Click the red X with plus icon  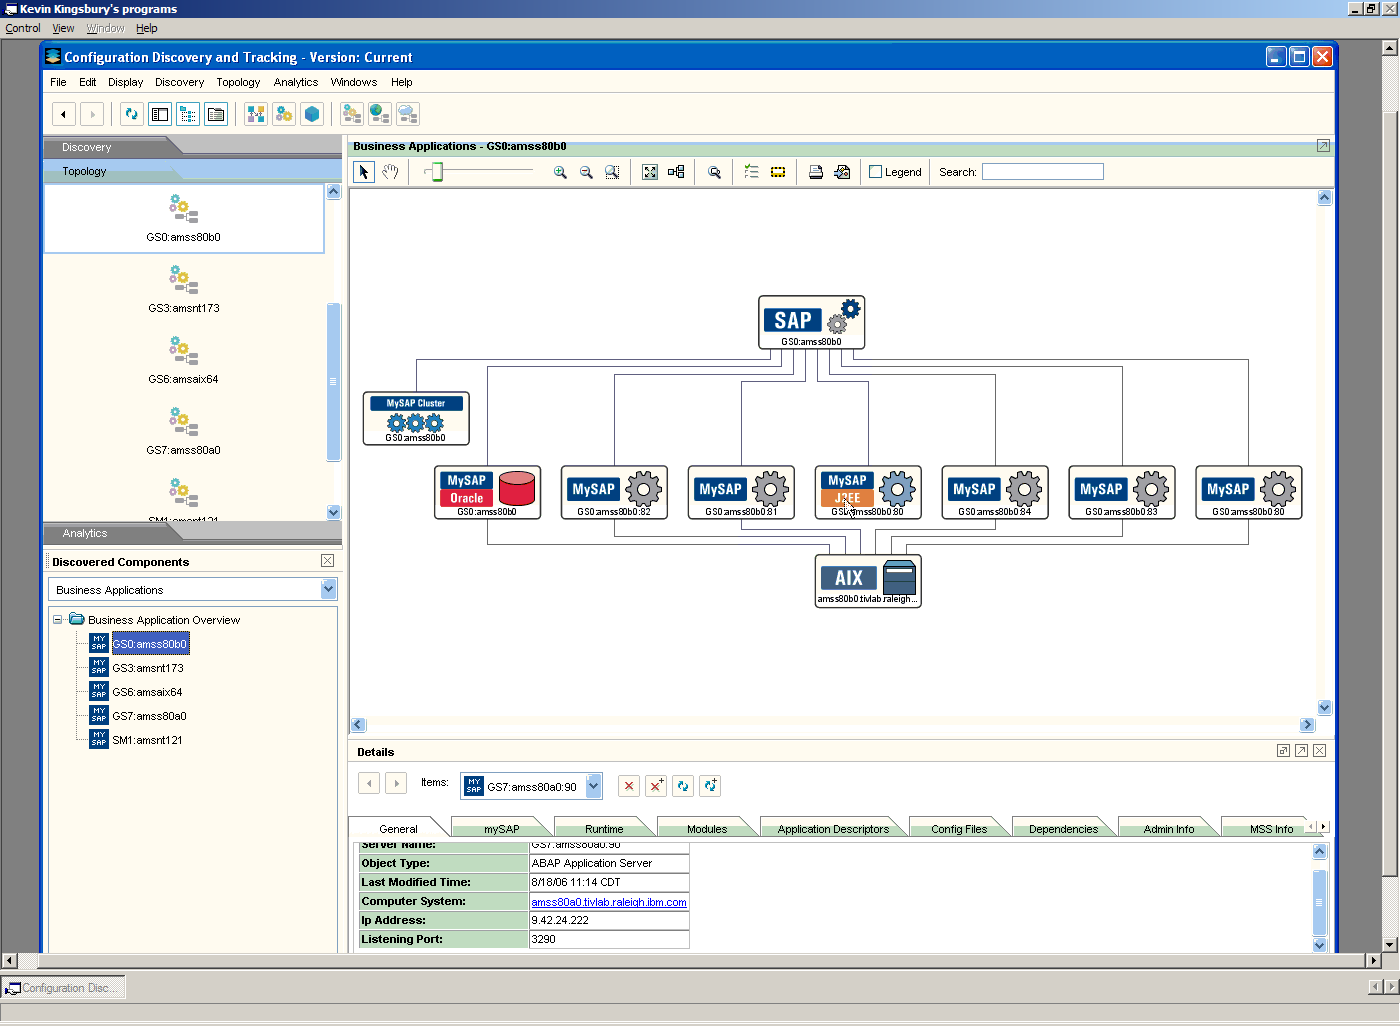(656, 786)
